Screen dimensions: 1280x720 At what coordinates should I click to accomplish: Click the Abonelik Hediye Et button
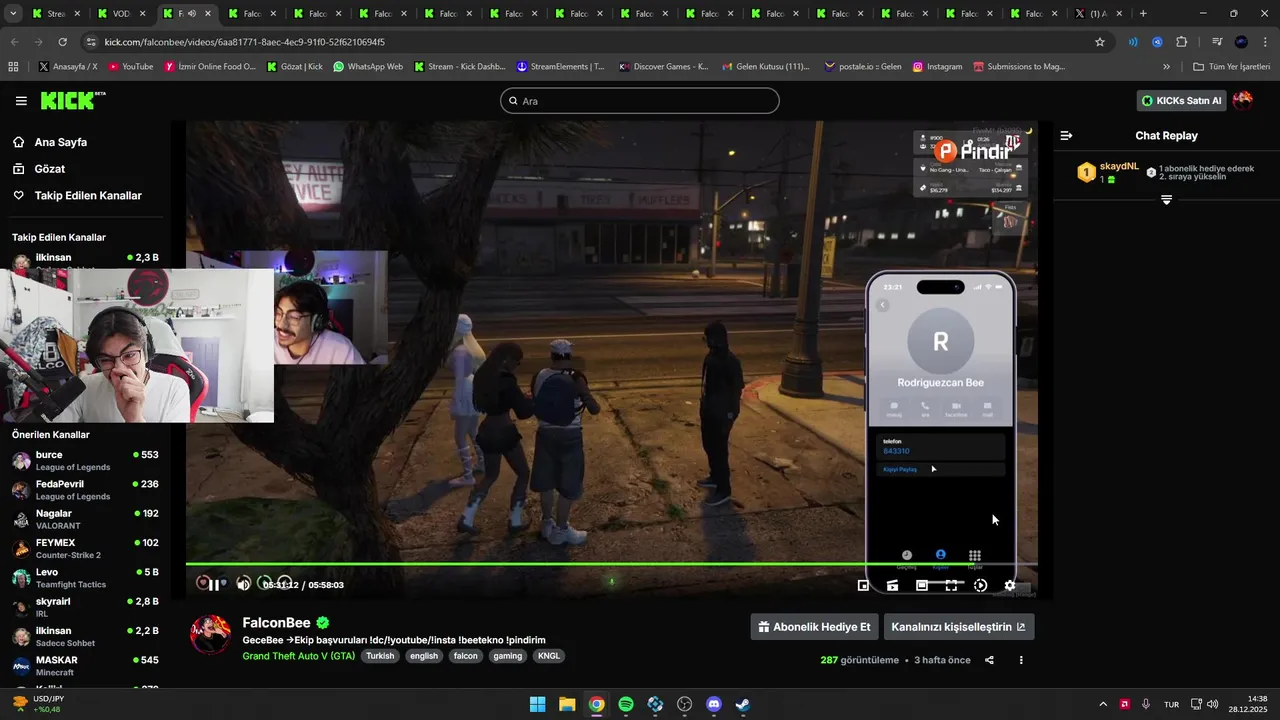pos(814,627)
